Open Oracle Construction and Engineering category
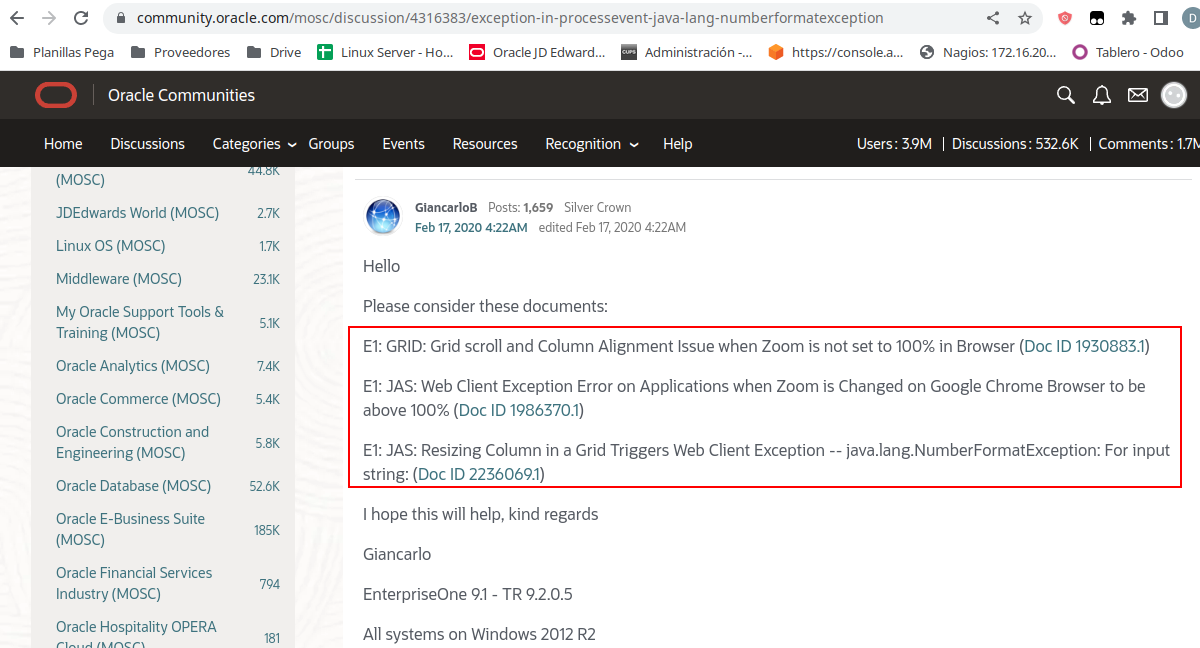 click(132, 442)
